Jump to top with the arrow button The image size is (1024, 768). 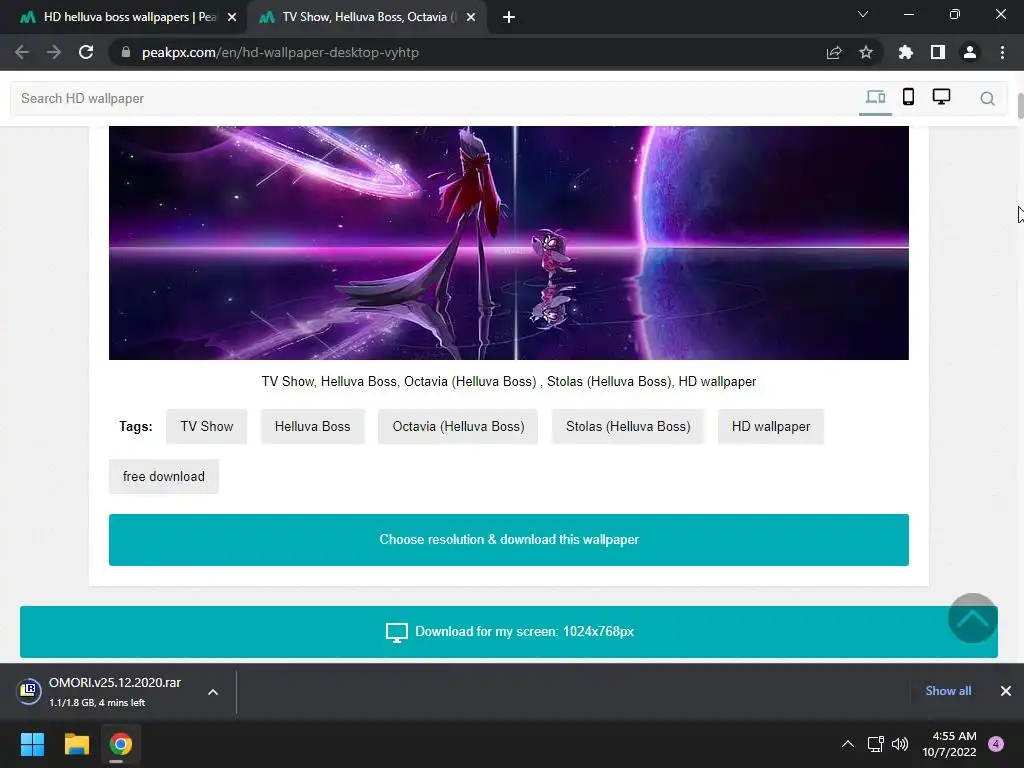coord(972,618)
